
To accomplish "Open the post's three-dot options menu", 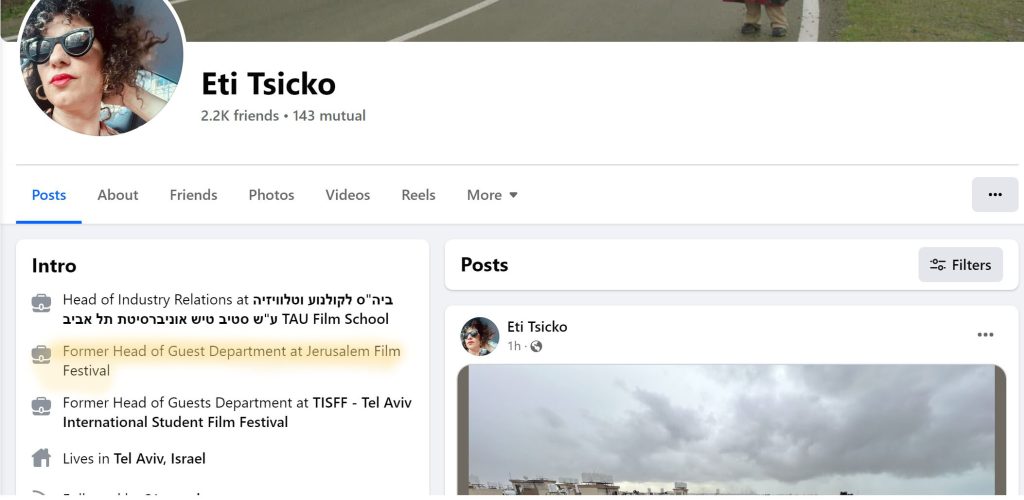I will coord(985,335).
